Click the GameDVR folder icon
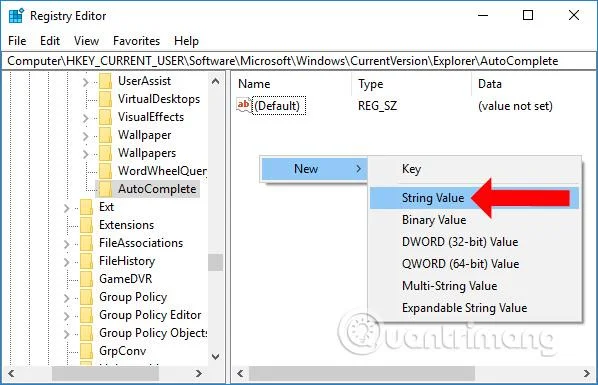 coord(87,279)
